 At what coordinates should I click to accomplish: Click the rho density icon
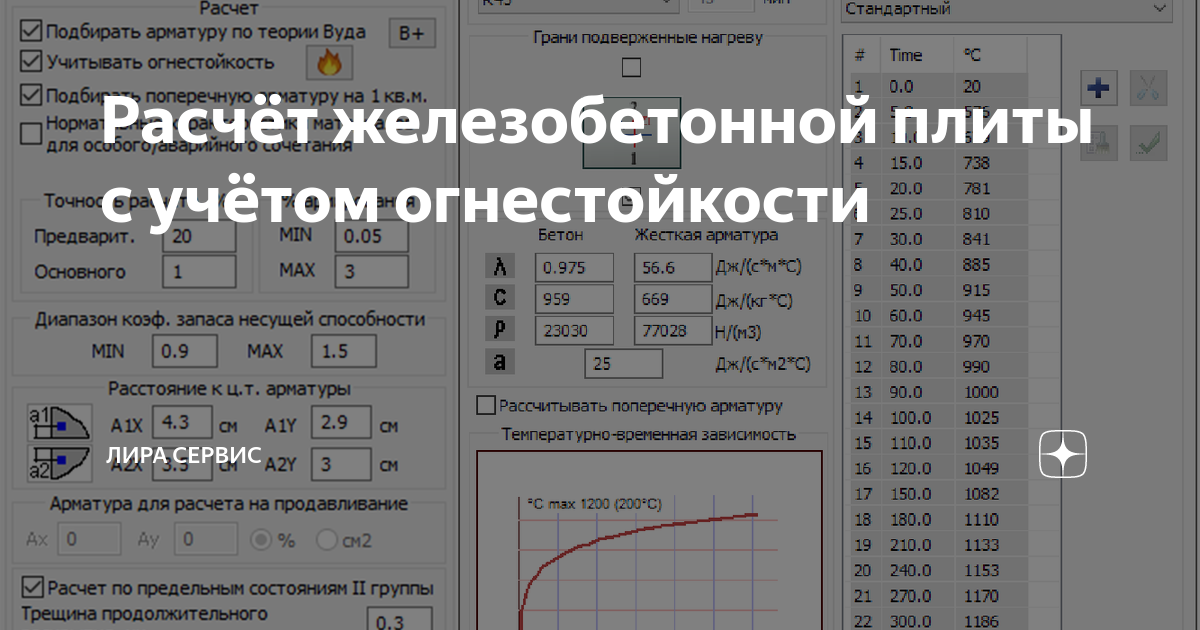pos(500,330)
